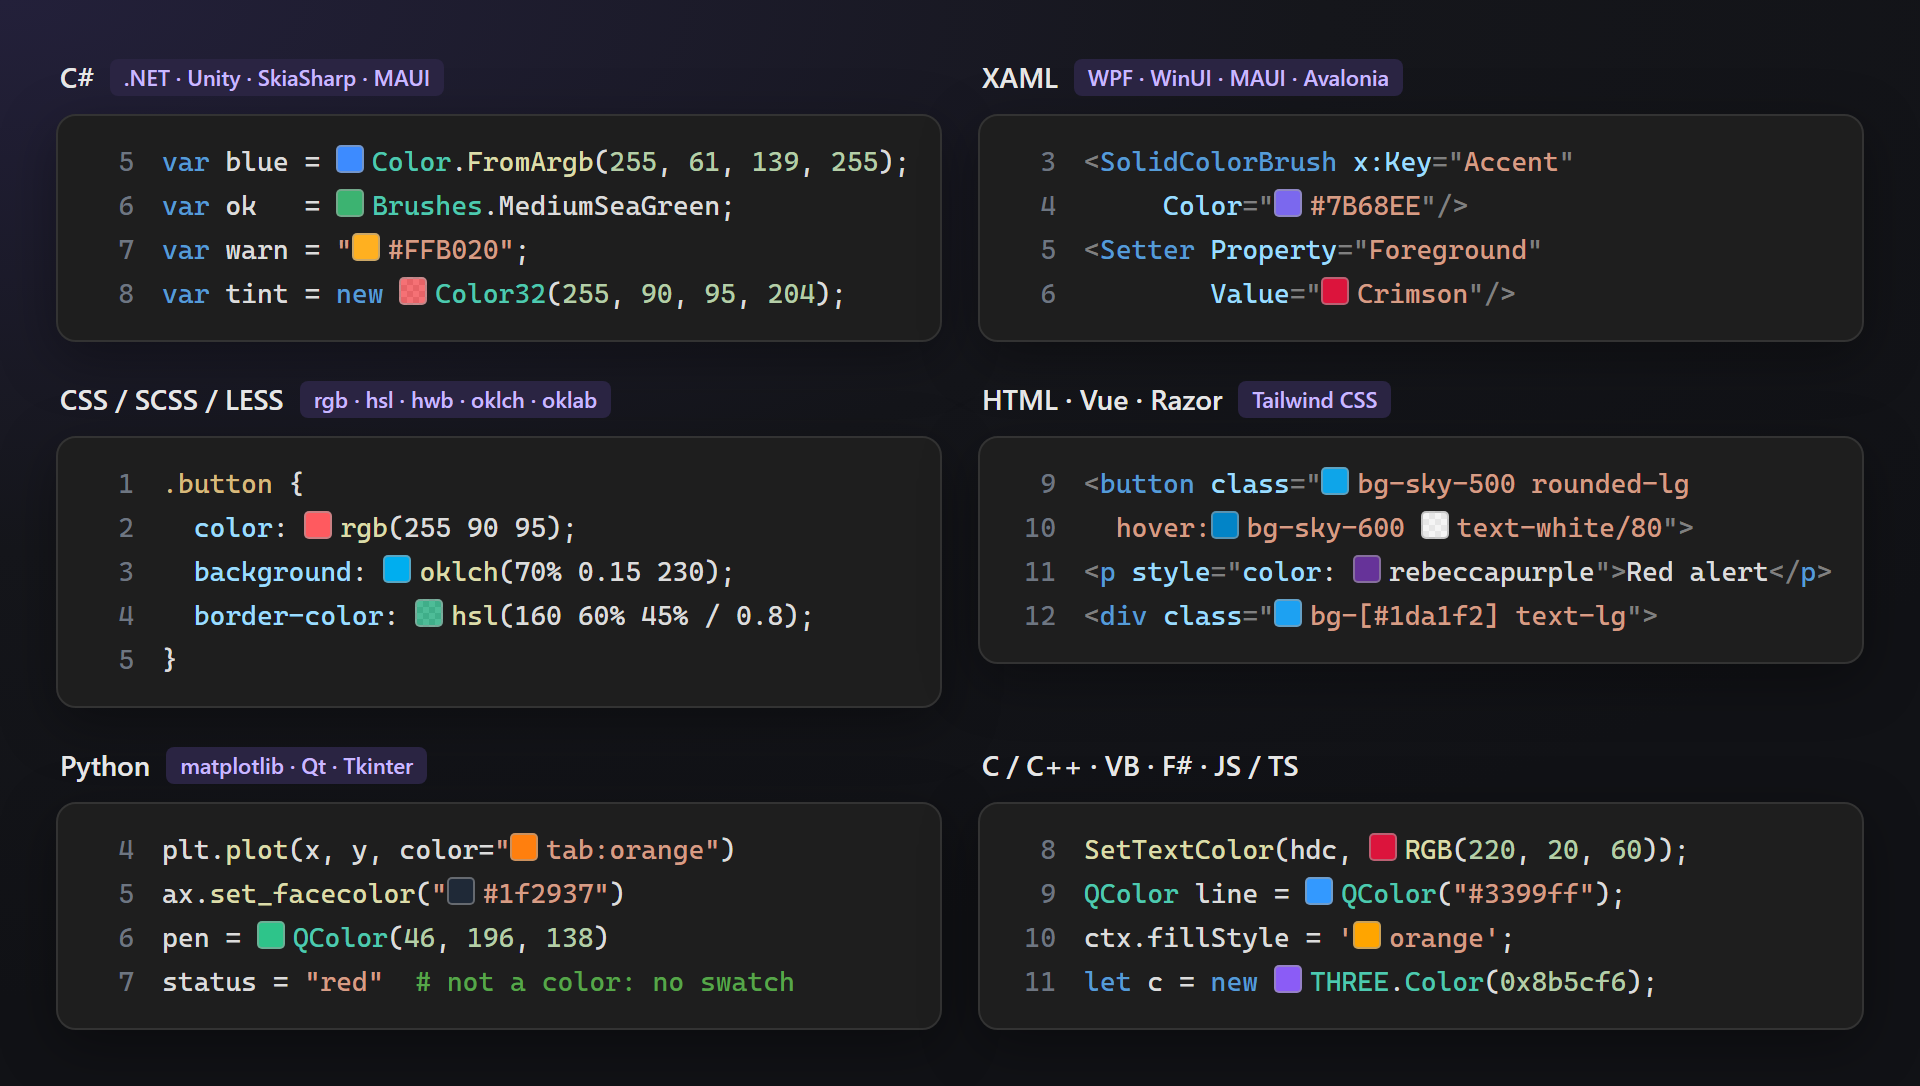Viewport: 1920px width, 1086px height.
Task: Click the SetTextColor(hdc, call text
Action: click(1217, 850)
